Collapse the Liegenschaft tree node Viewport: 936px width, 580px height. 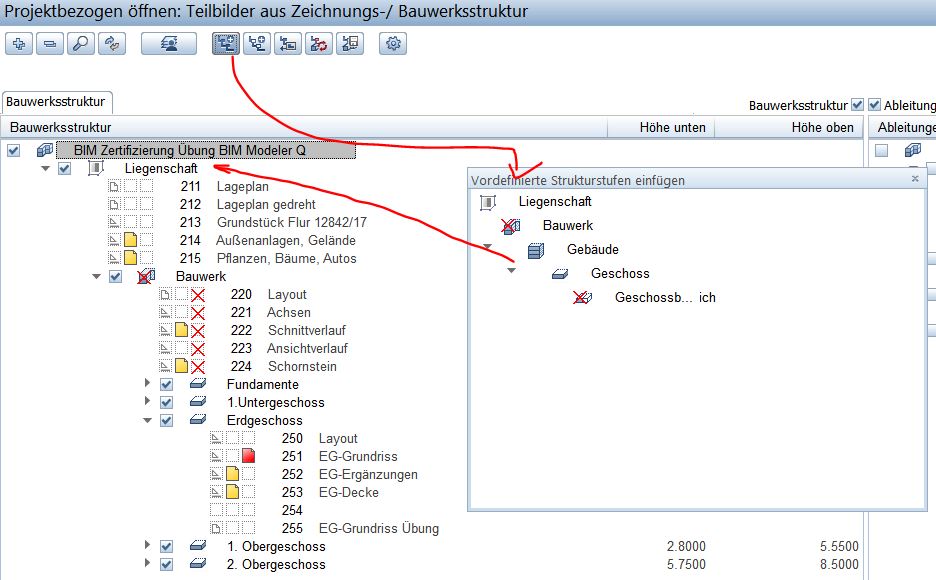click(x=46, y=169)
